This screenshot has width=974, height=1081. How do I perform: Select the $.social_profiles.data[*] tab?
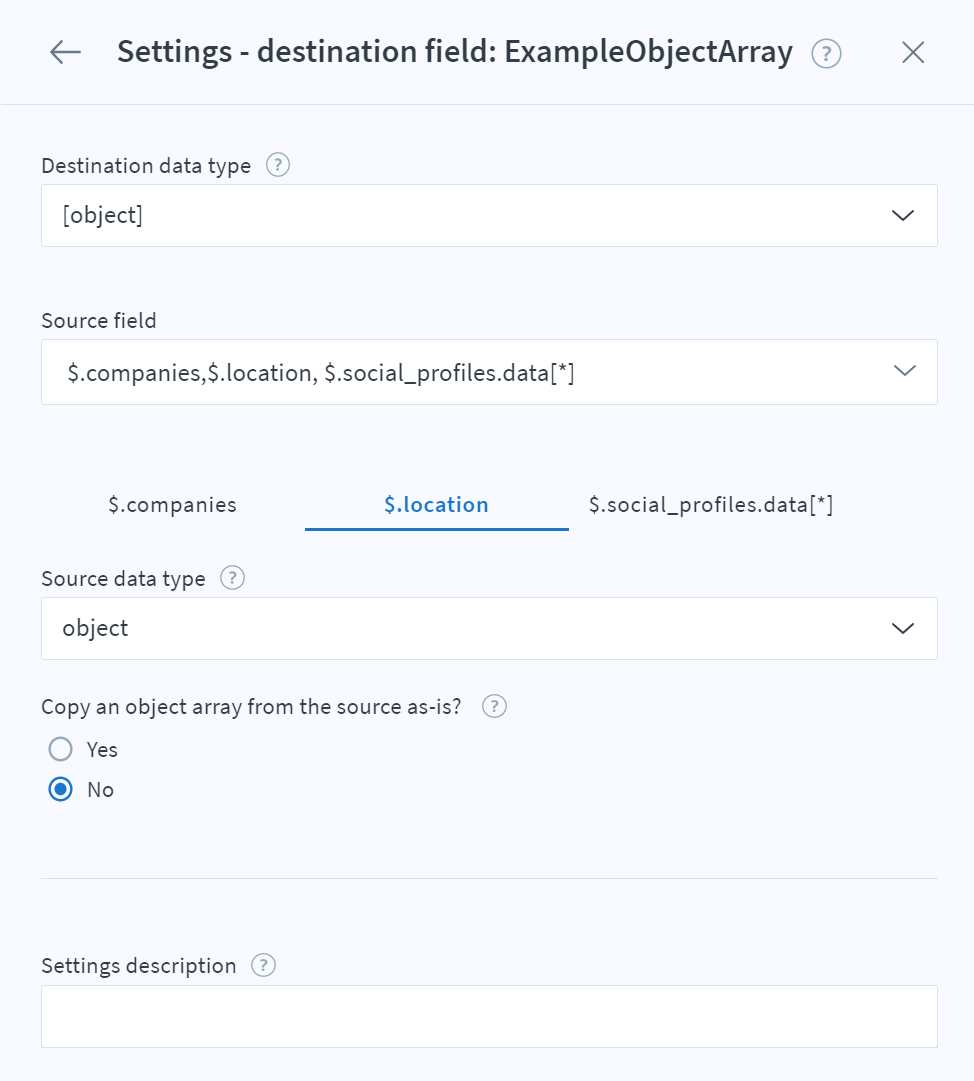click(x=712, y=505)
